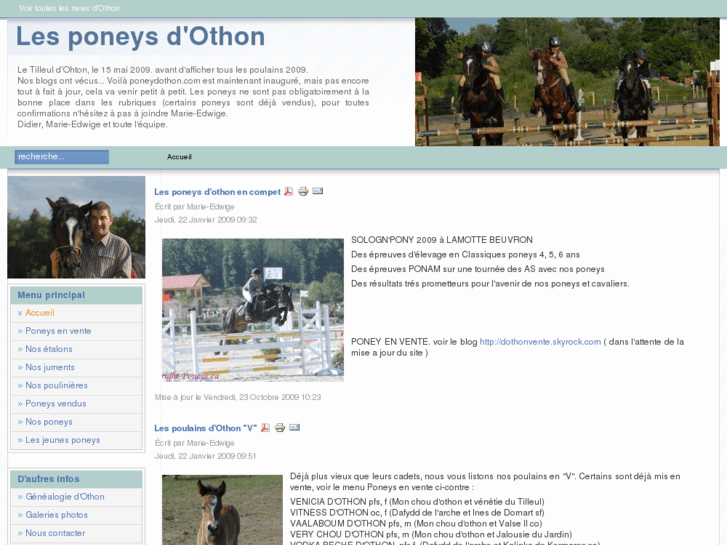
Task: Click print icon for 'Les poneys d'othon en compet'
Action: click(x=303, y=191)
